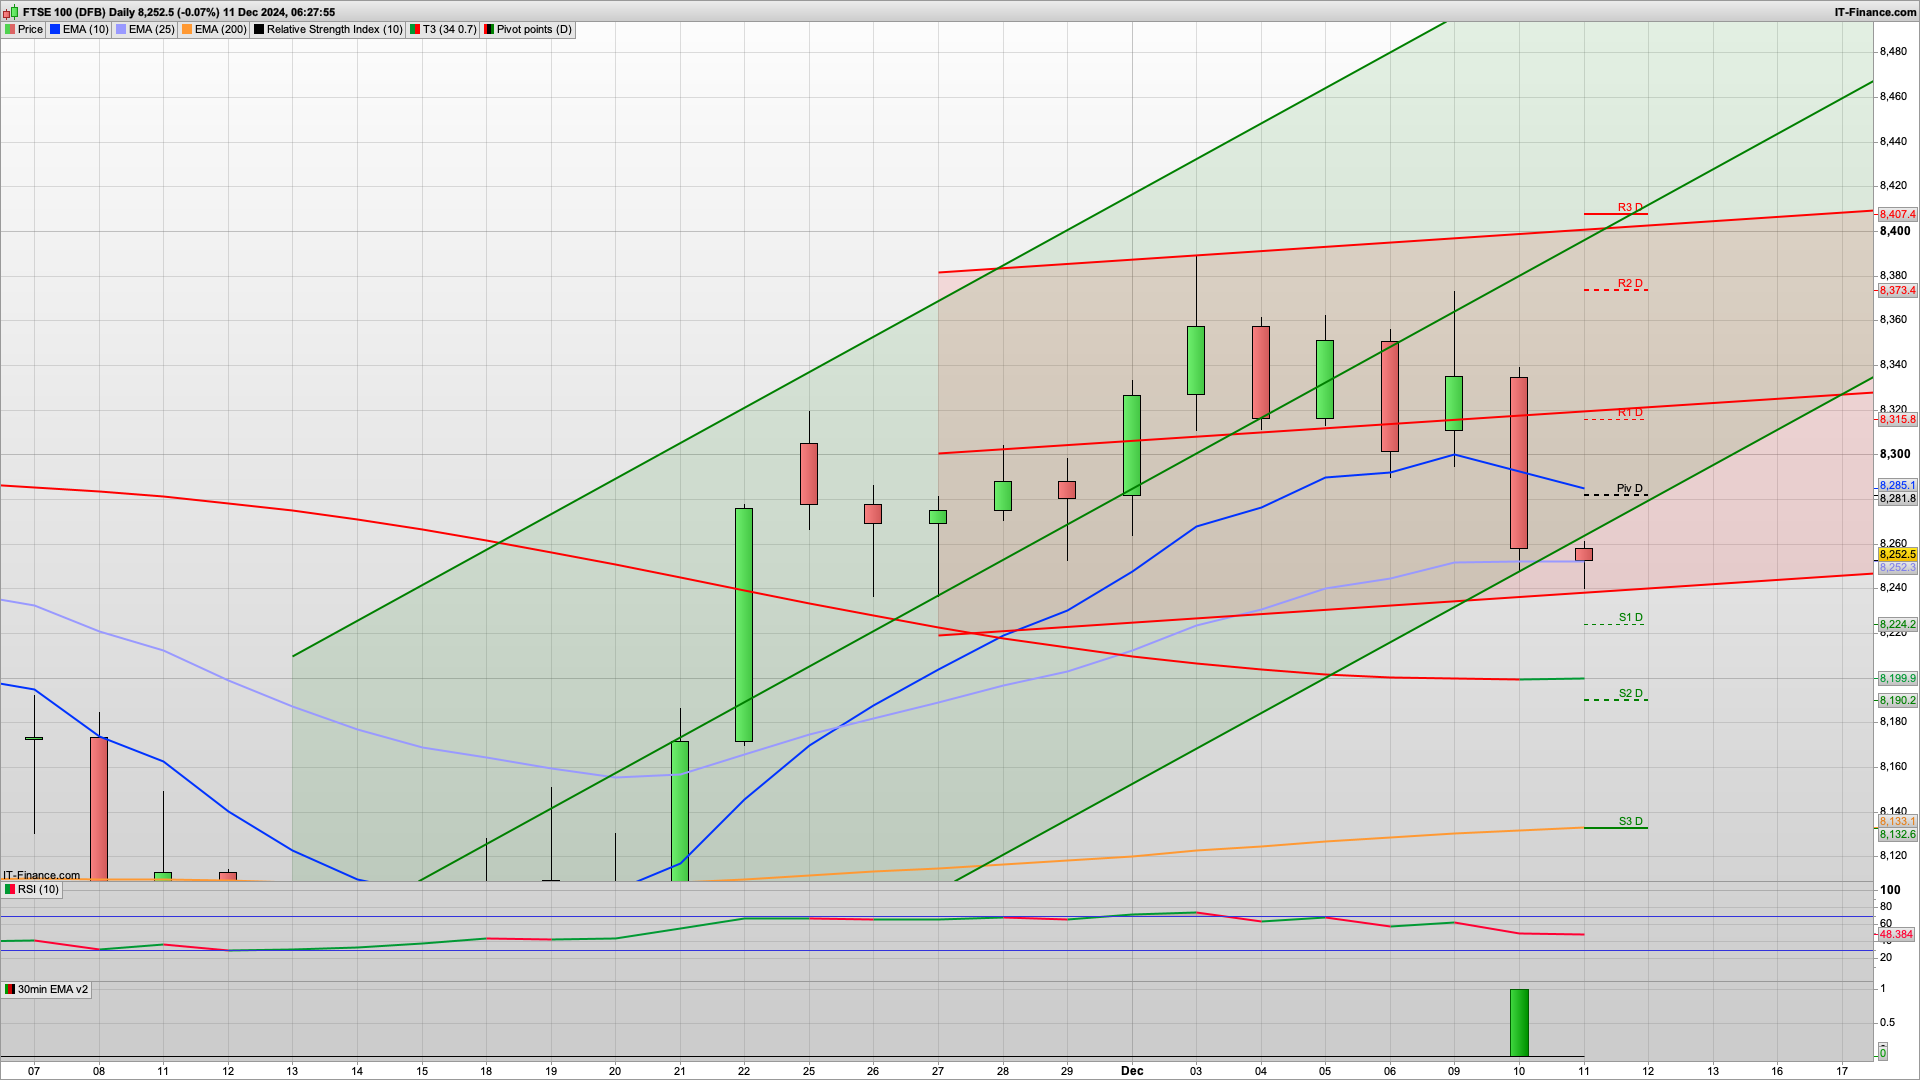Click the candlestick chart icon beside FTSE 100
This screenshot has width=1920, height=1080.
(x=10, y=12)
